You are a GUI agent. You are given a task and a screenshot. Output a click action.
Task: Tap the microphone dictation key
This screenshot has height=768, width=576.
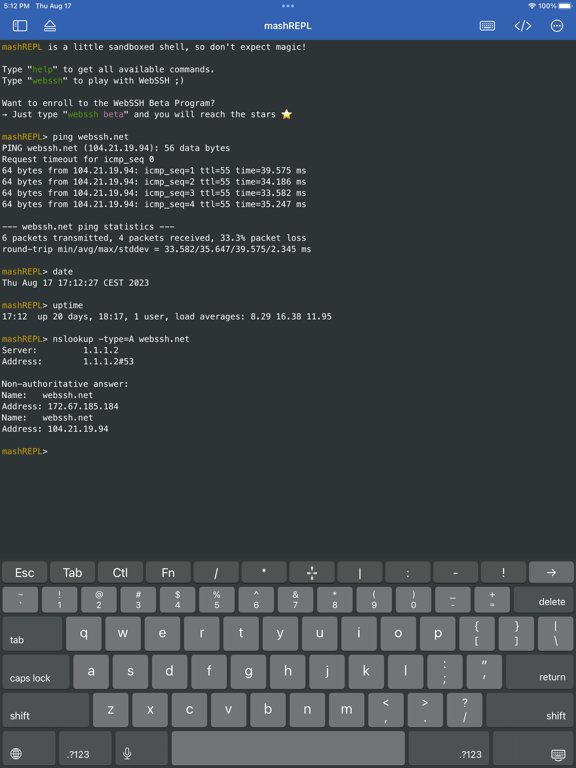coord(141,749)
